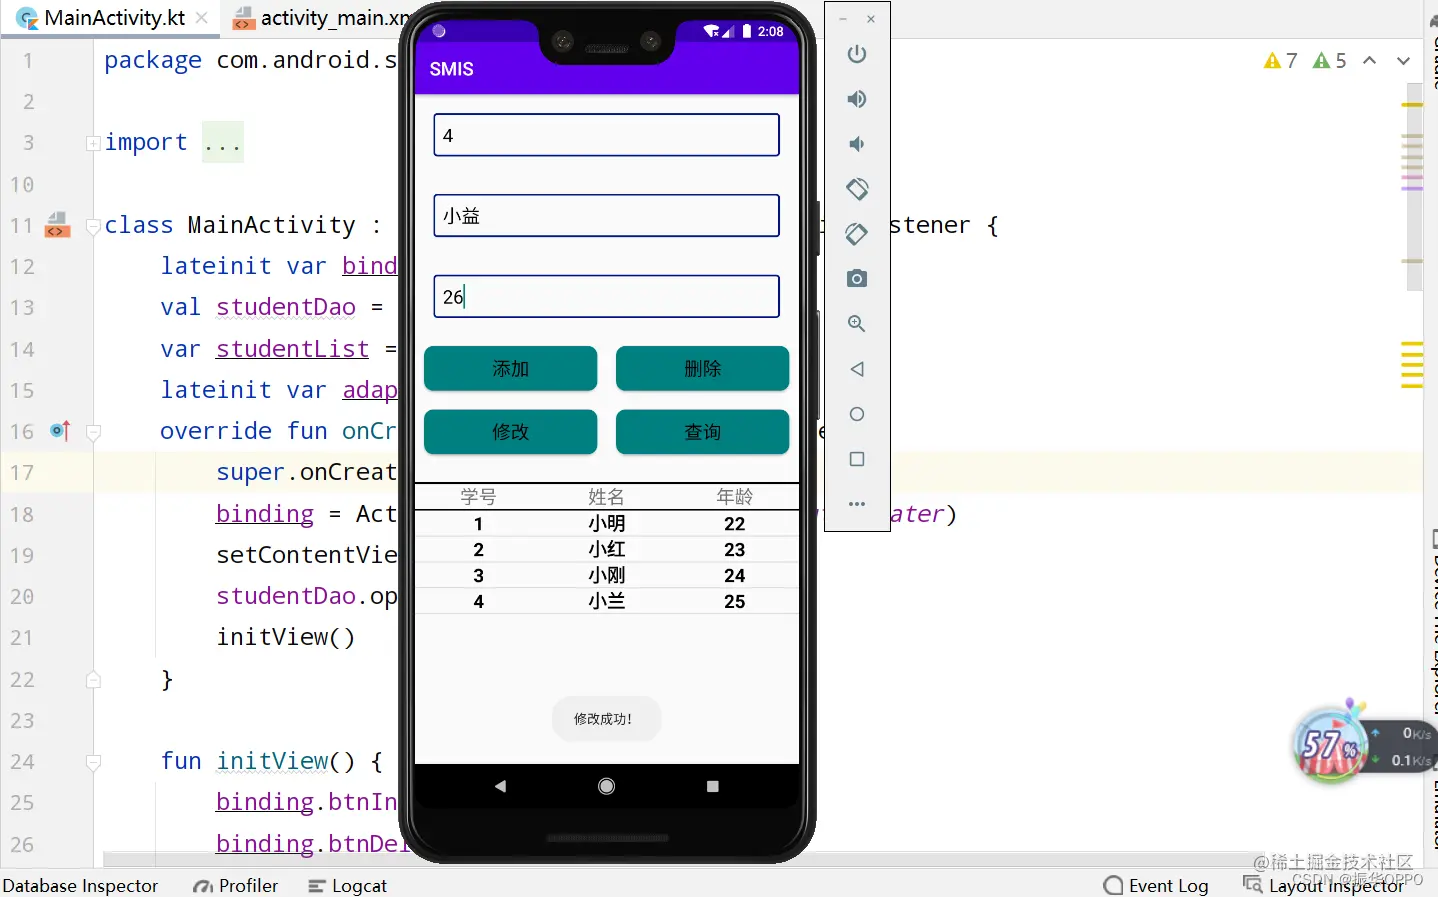Click the fold end marker on line 22

93,680
